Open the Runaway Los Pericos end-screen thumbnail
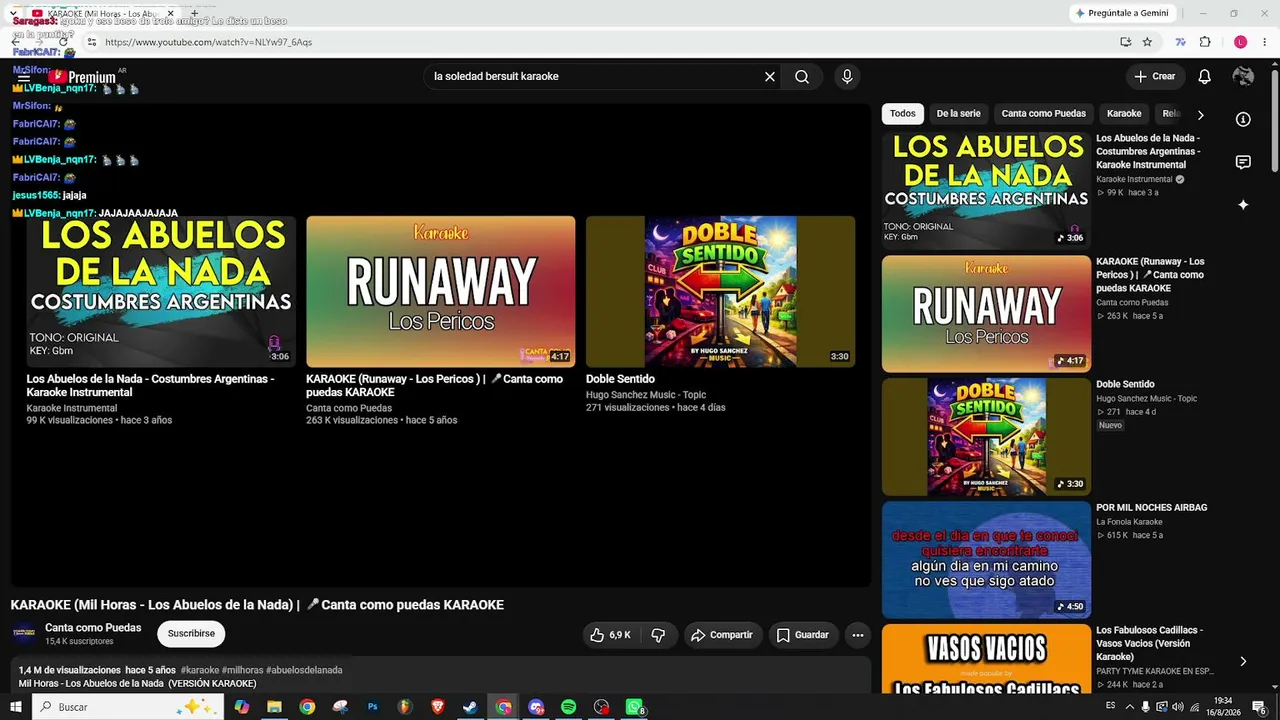 [x=441, y=291]
